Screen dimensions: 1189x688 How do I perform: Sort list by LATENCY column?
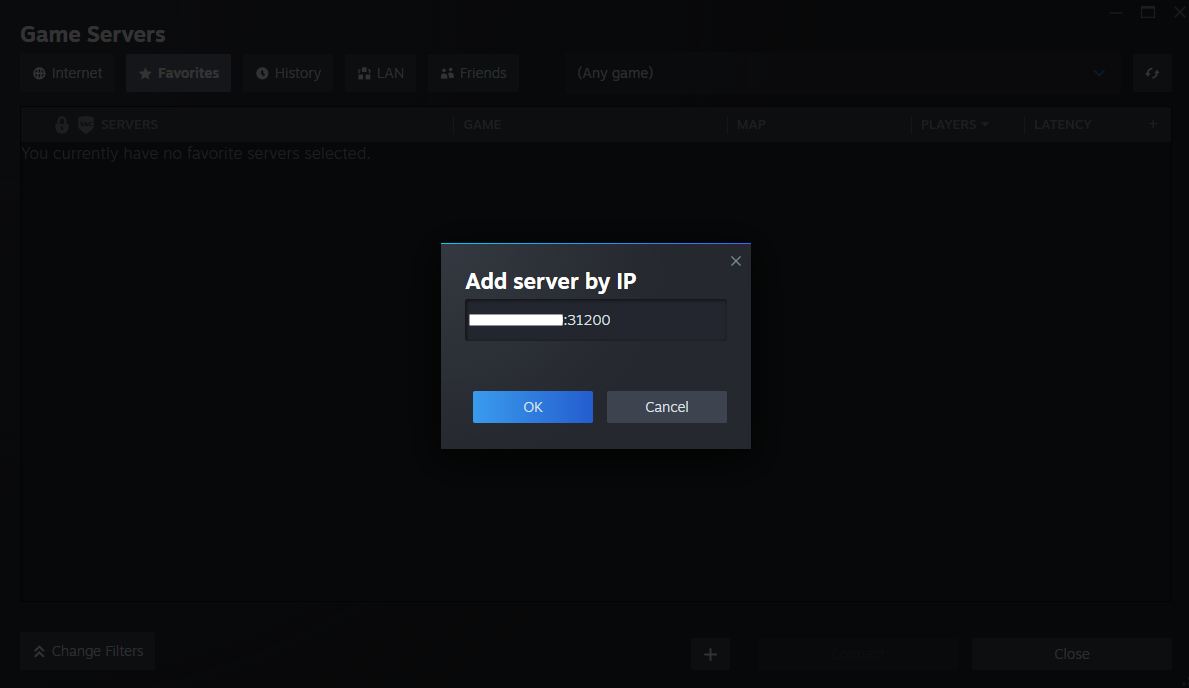point(1062,124)
